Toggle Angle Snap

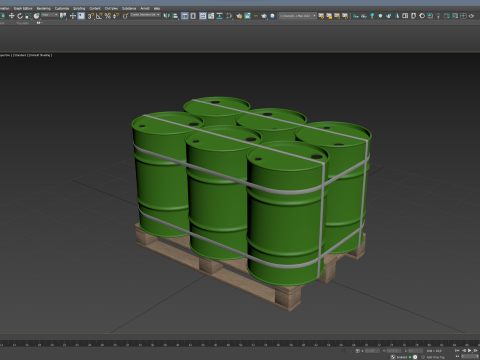[99, 16]
